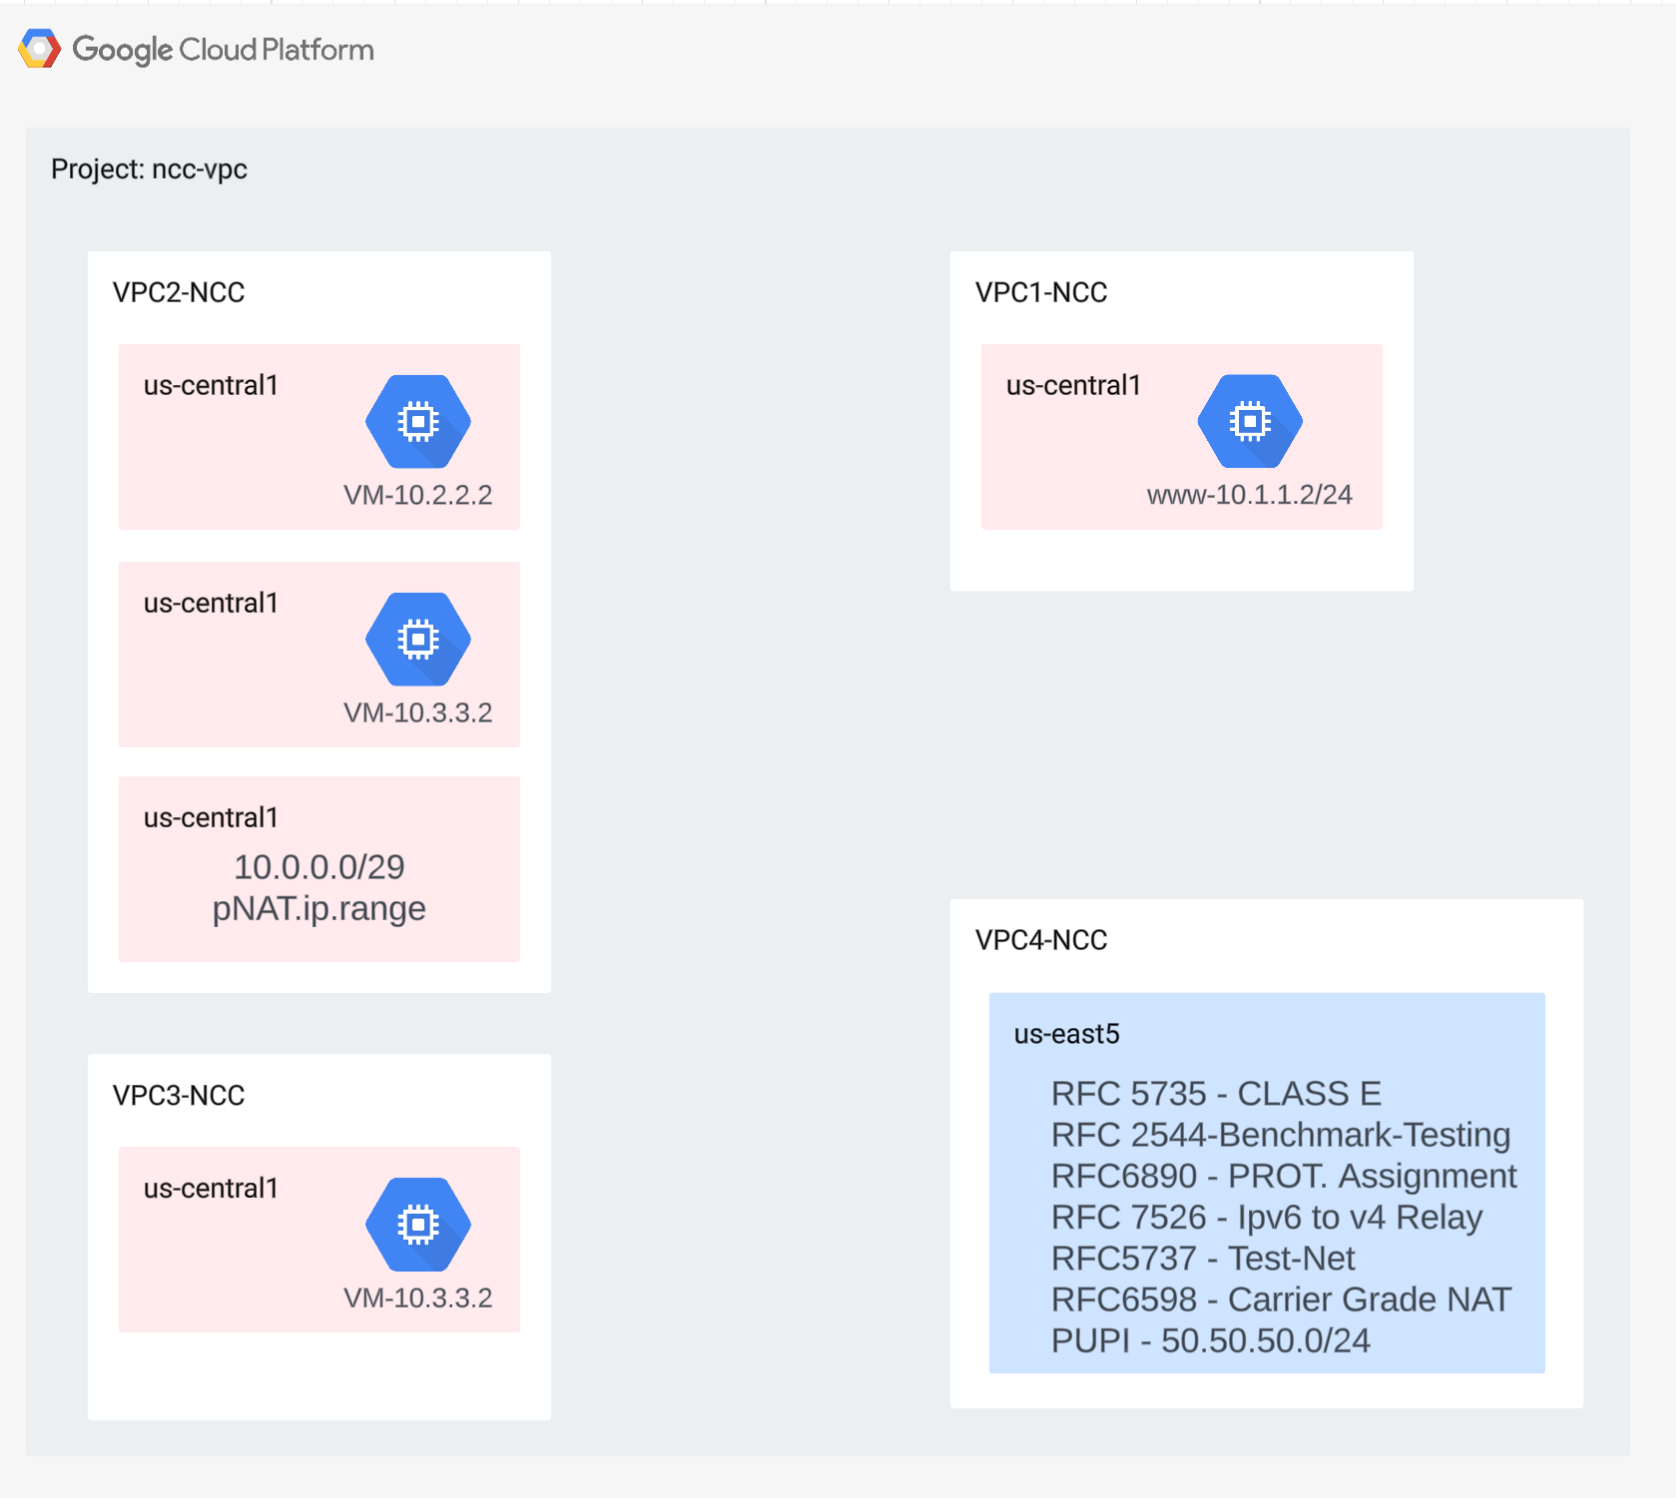This screenshot has width=1676, height=1498.
Task: Click the VM-10.2.2.2 instance label
Action: (418, 495)
